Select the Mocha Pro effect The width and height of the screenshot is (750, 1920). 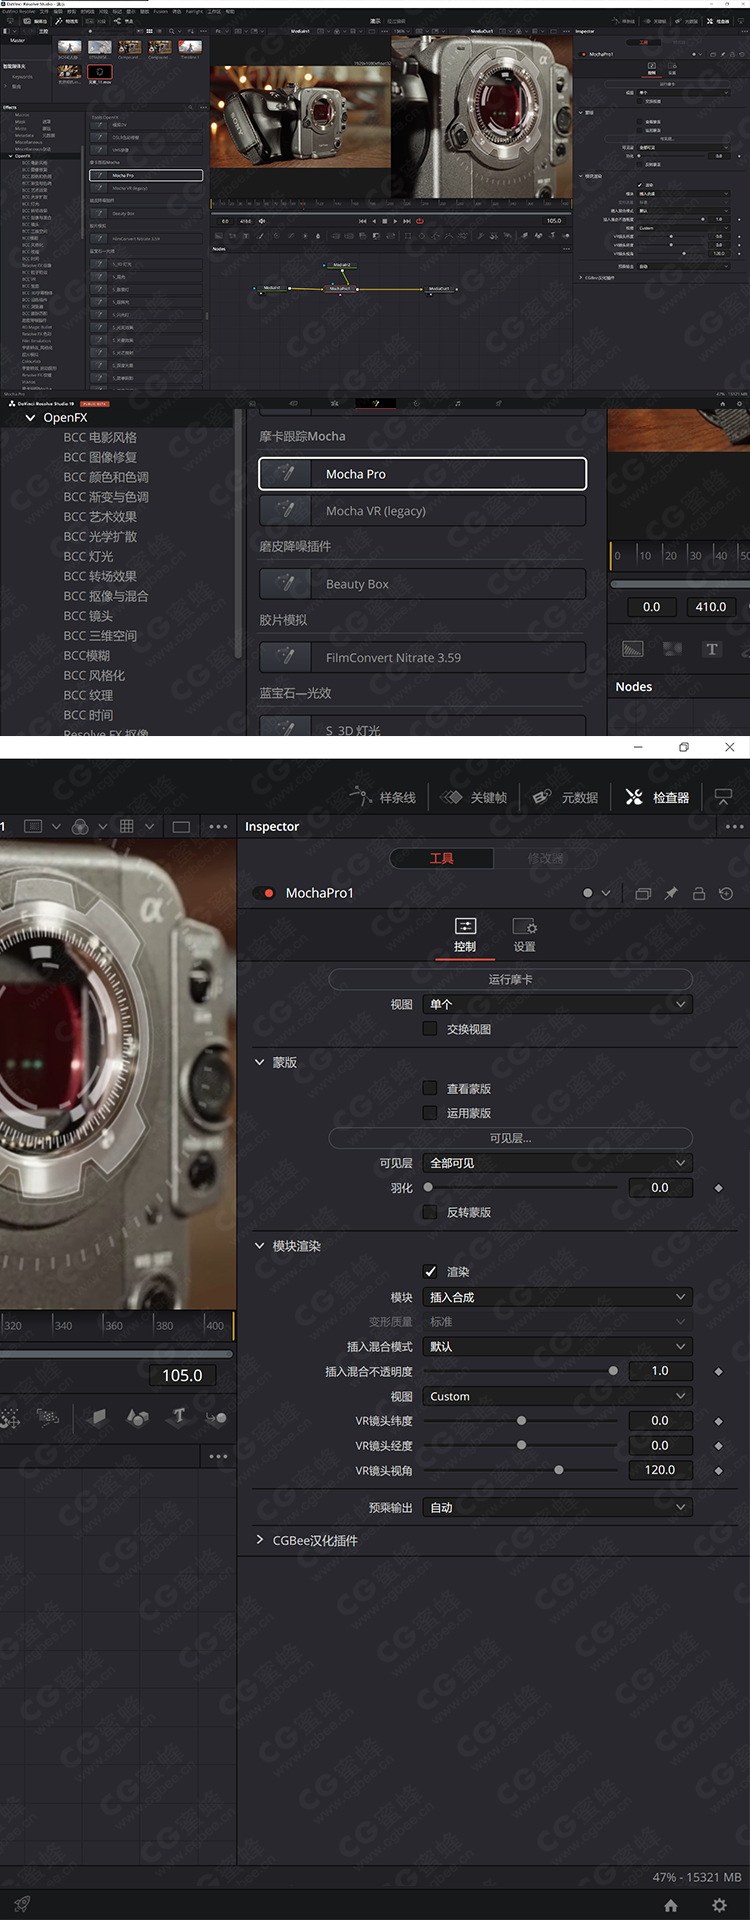(422, 474)
